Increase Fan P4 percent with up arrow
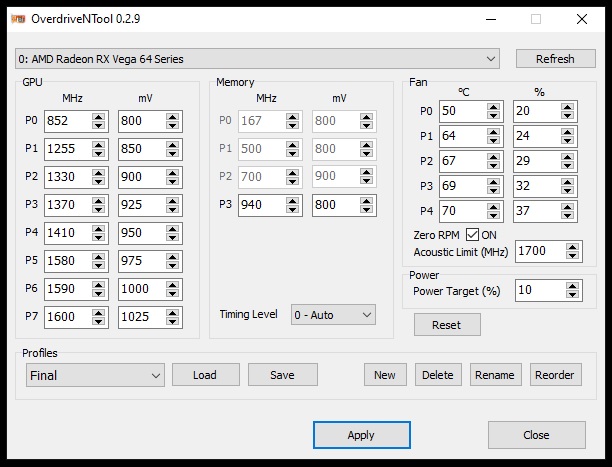Image resolution: width=612 pixels, height=467 pixels. 567,207
